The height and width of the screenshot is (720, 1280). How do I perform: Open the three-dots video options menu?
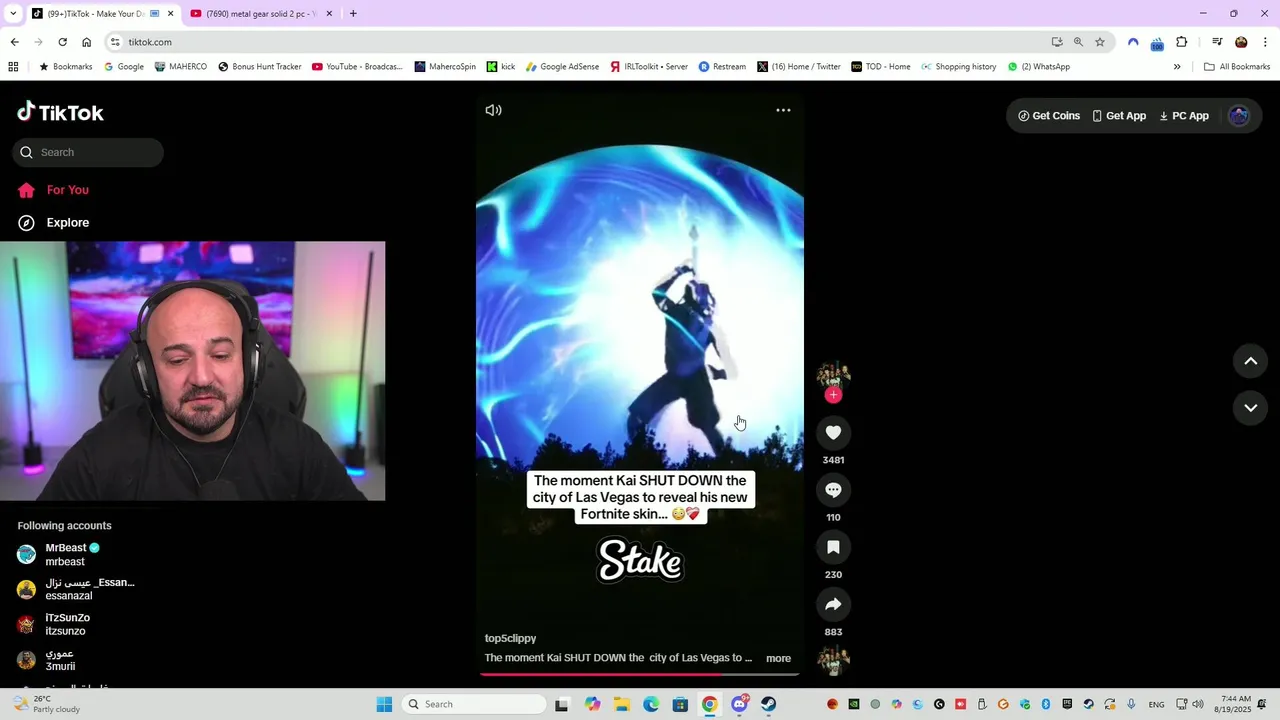(783, 110)
